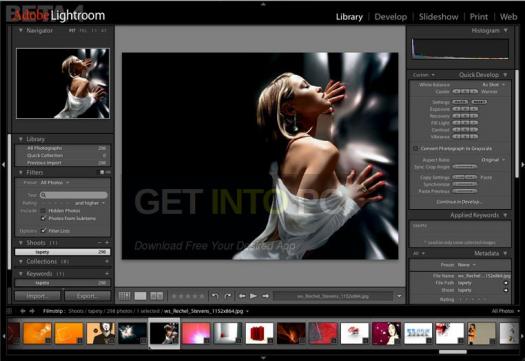
Task: Switch to the Develop module
Action: pos(391,17)
